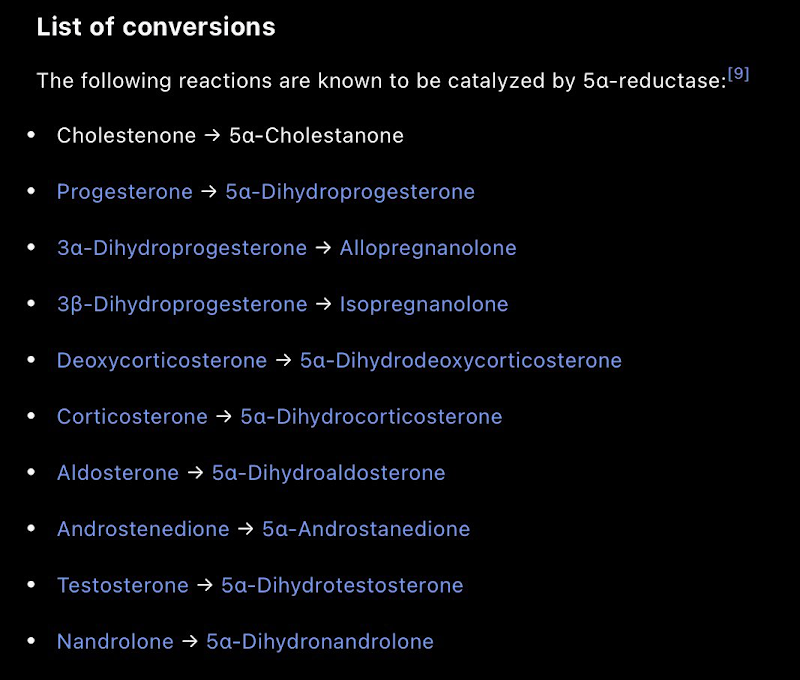Follow the Allopregnanolone link
800x680 pixels.
428,248
